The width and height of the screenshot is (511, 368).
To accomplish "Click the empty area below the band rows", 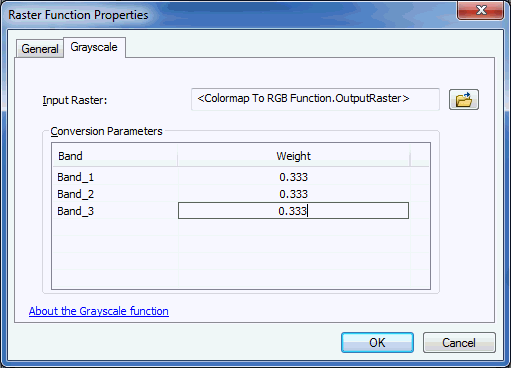I will 241,253.
